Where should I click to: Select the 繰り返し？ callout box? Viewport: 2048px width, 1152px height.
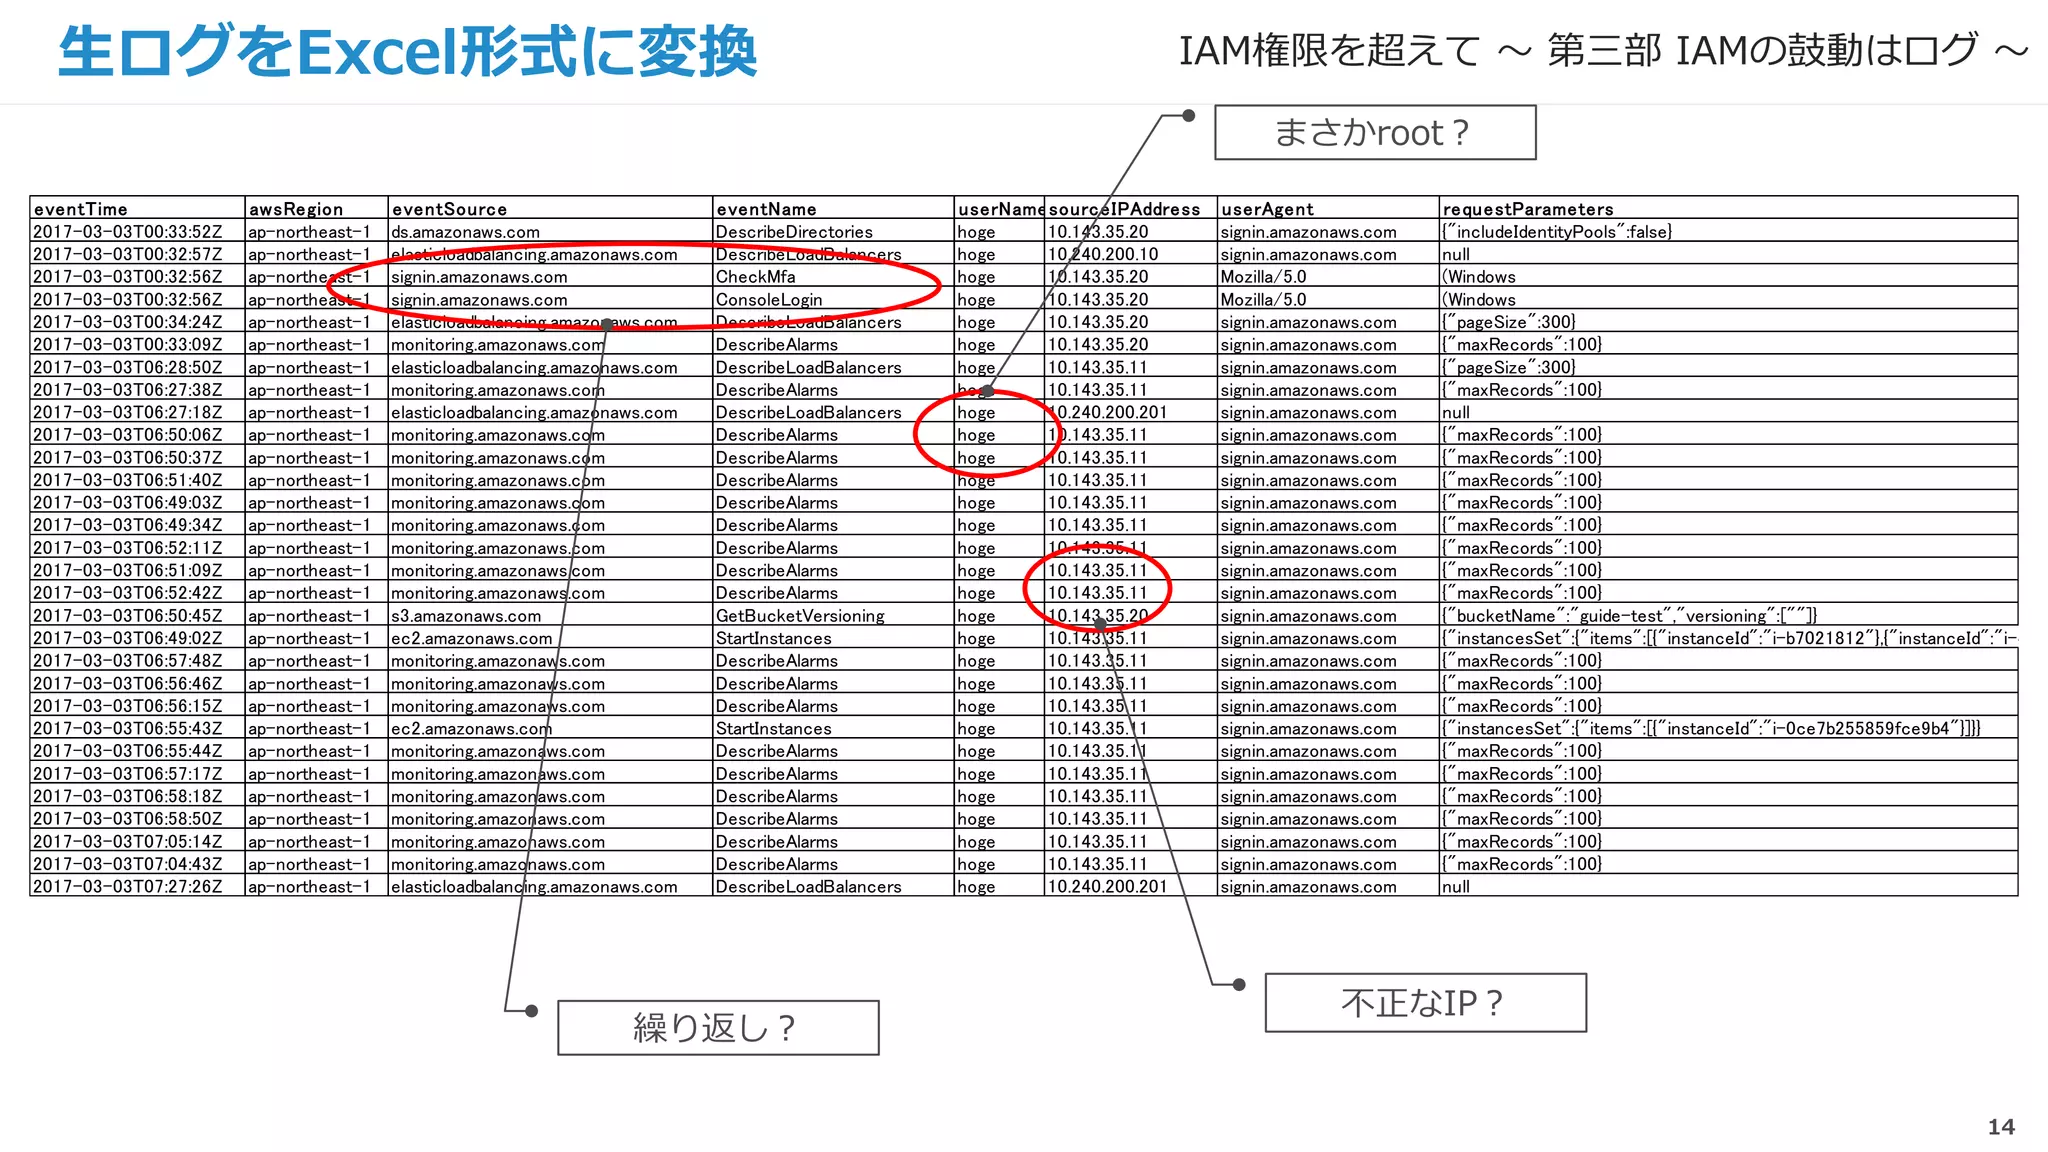coord(718,1027)
